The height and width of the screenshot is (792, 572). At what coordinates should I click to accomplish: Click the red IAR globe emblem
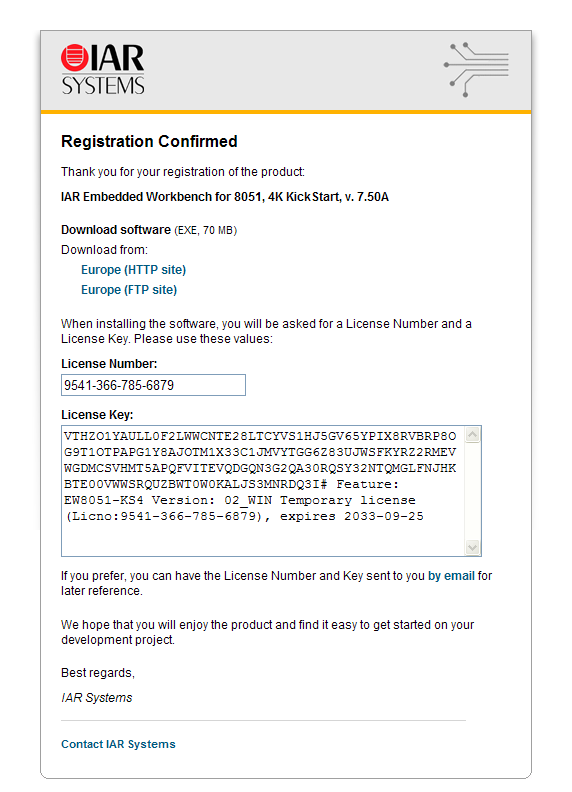coord(75,57)
